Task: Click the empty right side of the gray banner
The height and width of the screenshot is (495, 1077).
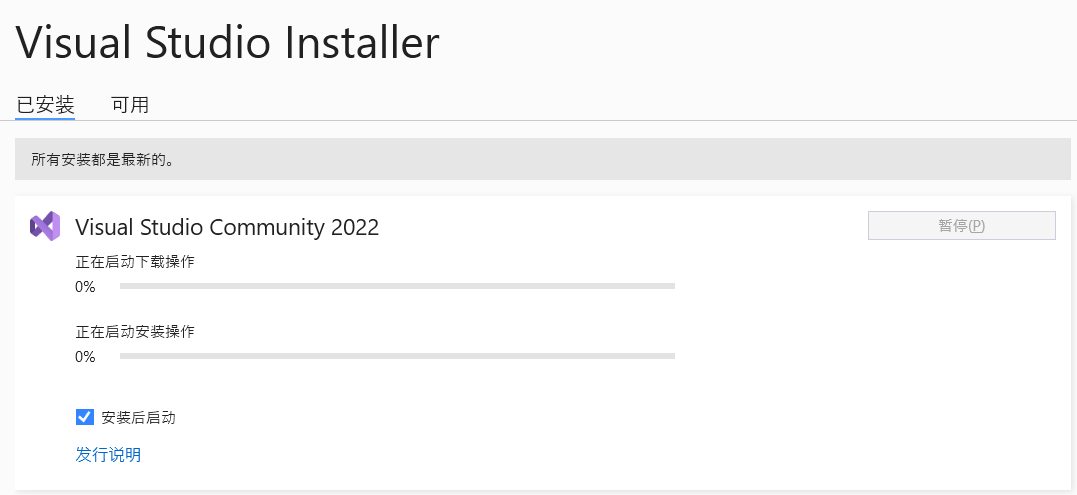Action: (800, 160)
